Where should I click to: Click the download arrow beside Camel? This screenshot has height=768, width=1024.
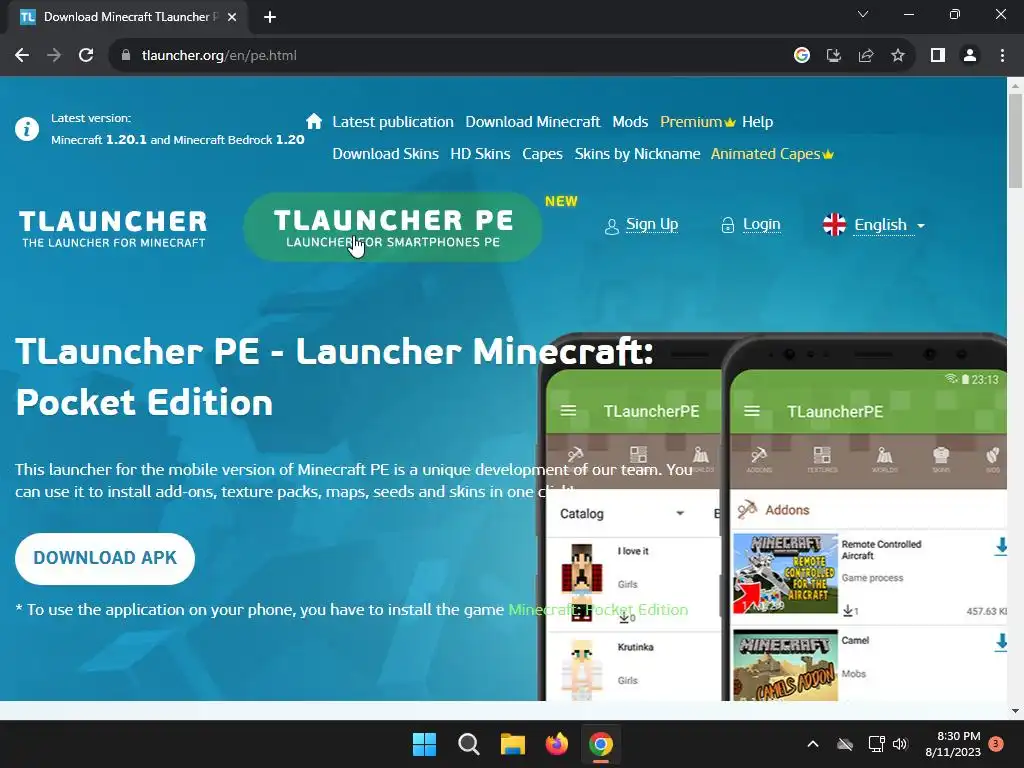[x=1000, y=643]
